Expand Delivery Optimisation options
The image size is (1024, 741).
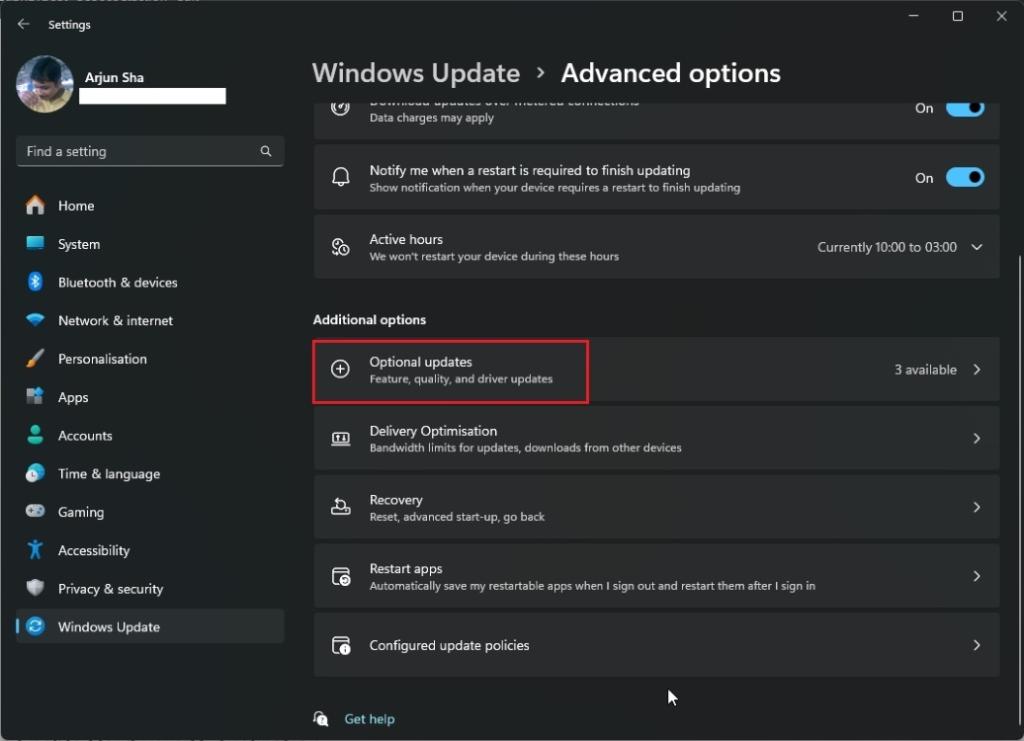coord(655,438)
